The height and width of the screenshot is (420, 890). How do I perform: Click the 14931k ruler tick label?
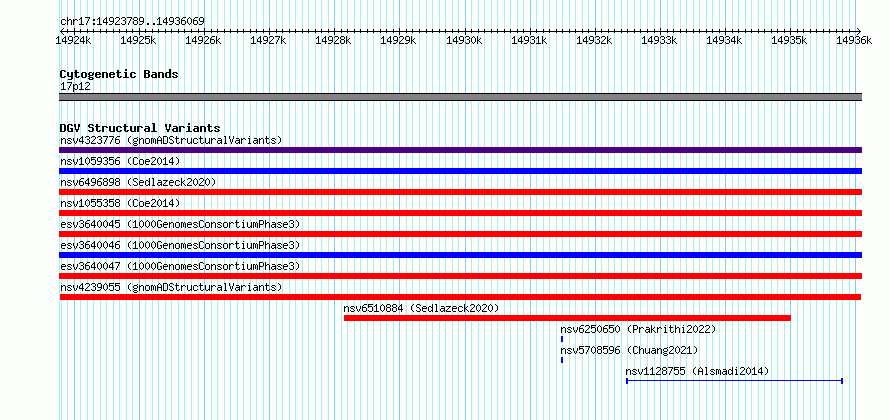(x=528, y=40)
